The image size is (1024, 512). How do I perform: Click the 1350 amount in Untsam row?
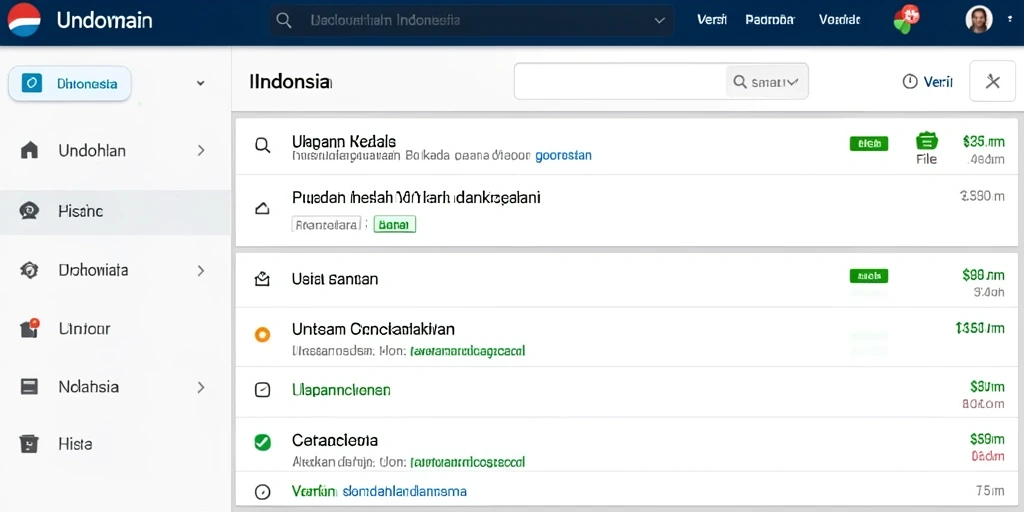[x=980, y=328]
